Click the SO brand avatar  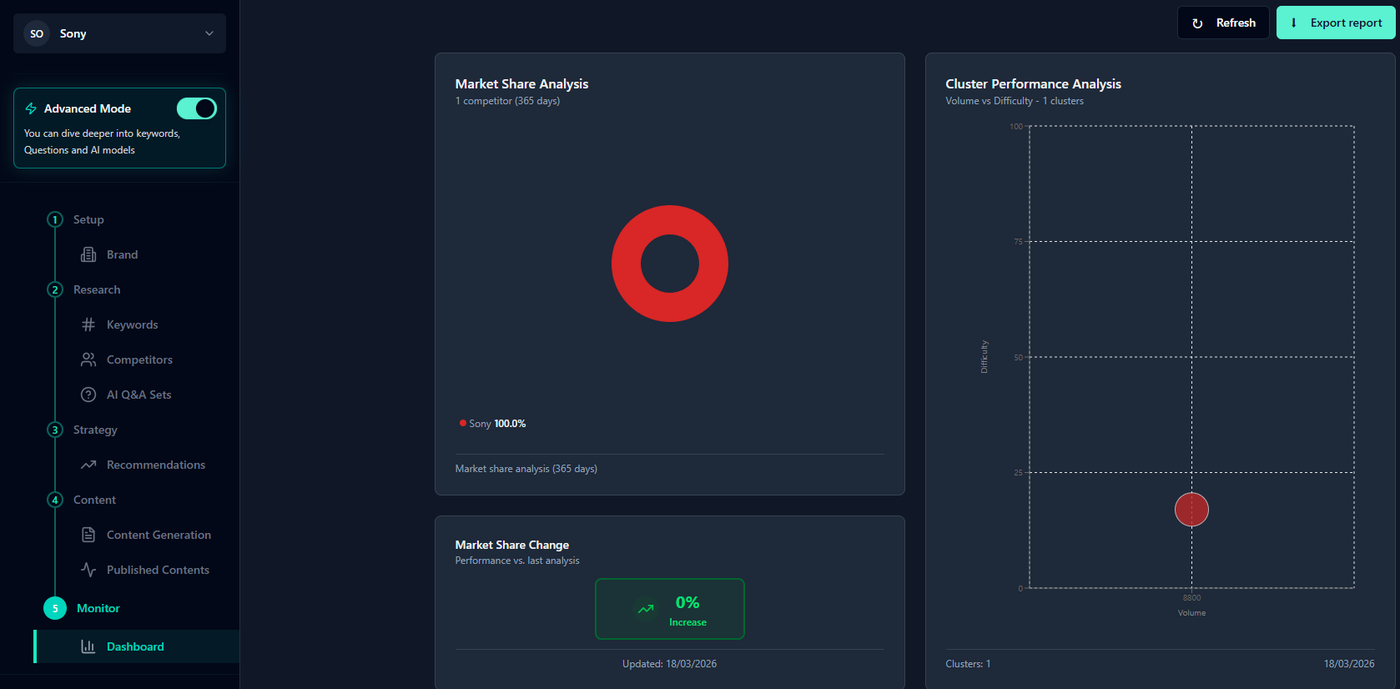[x=37, y=33]
